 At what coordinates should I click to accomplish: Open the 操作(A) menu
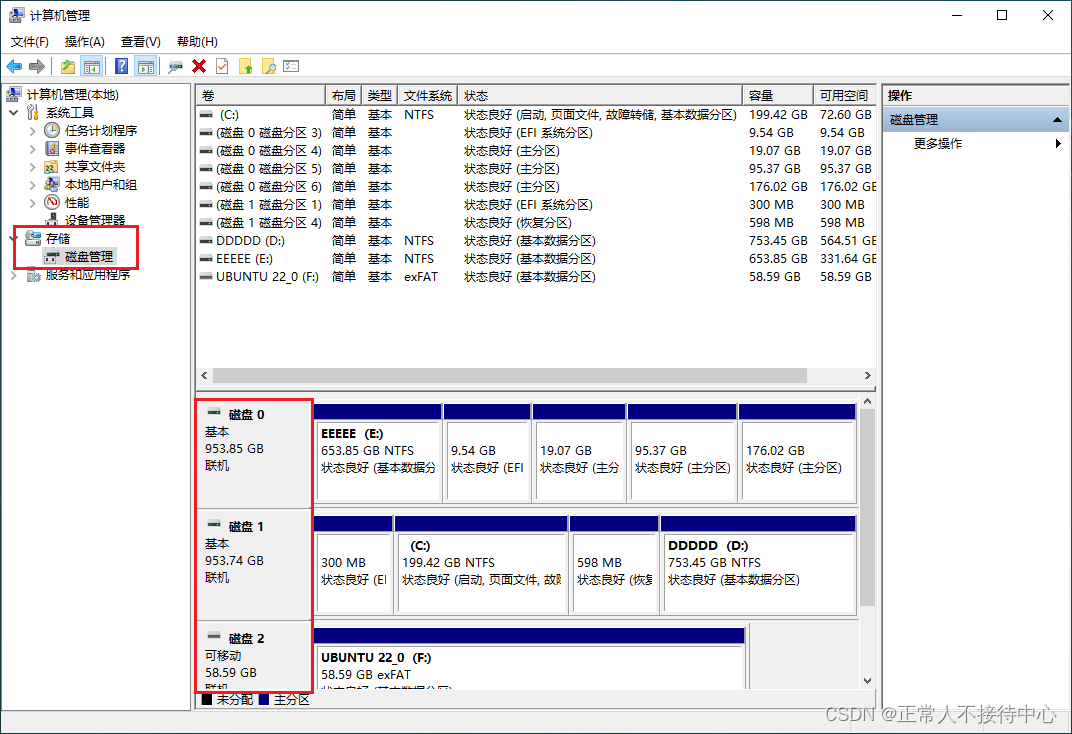click(84, 41)
